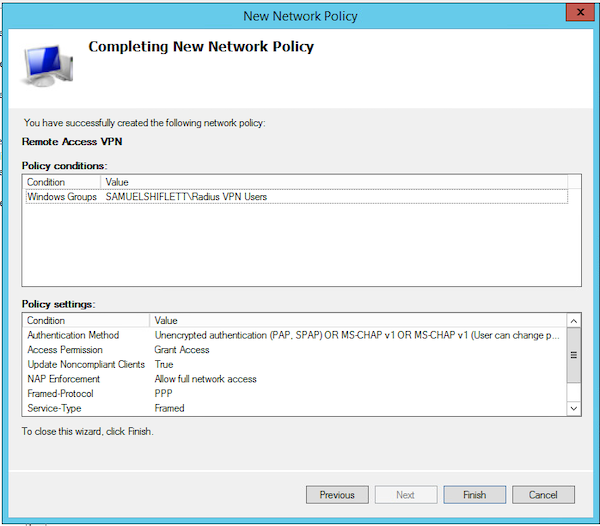
Task: Click the computer icon in wizard header
Action: click(48, 65)
